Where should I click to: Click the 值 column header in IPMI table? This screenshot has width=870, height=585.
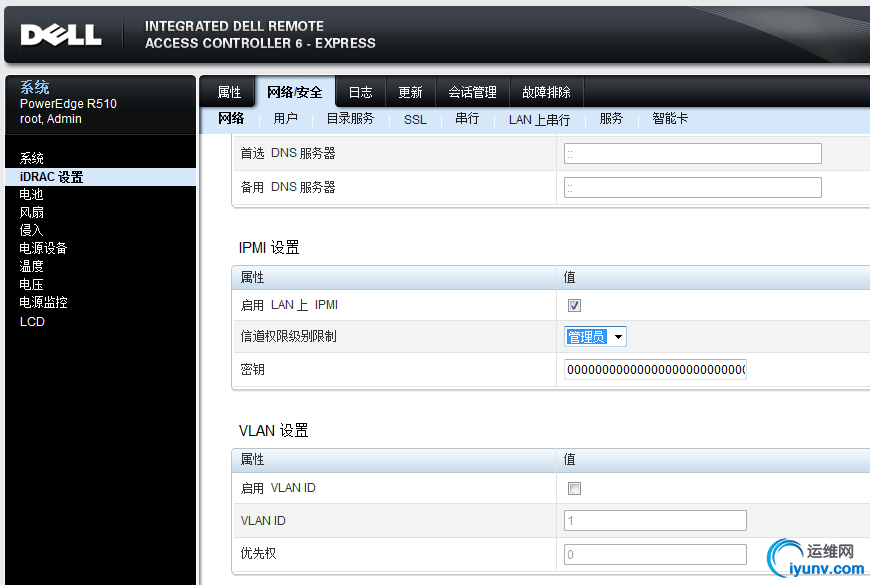[x=570, y=277]
